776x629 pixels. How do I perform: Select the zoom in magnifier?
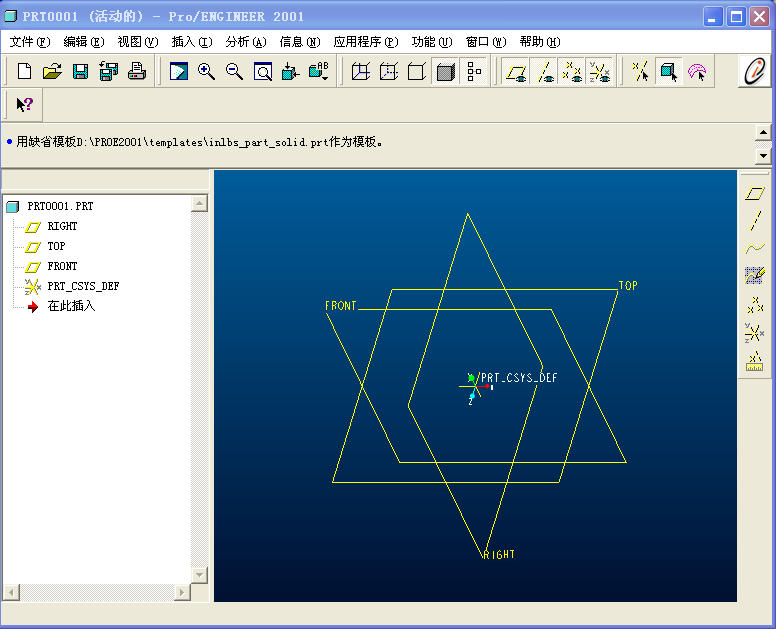(x=206, y=72)
